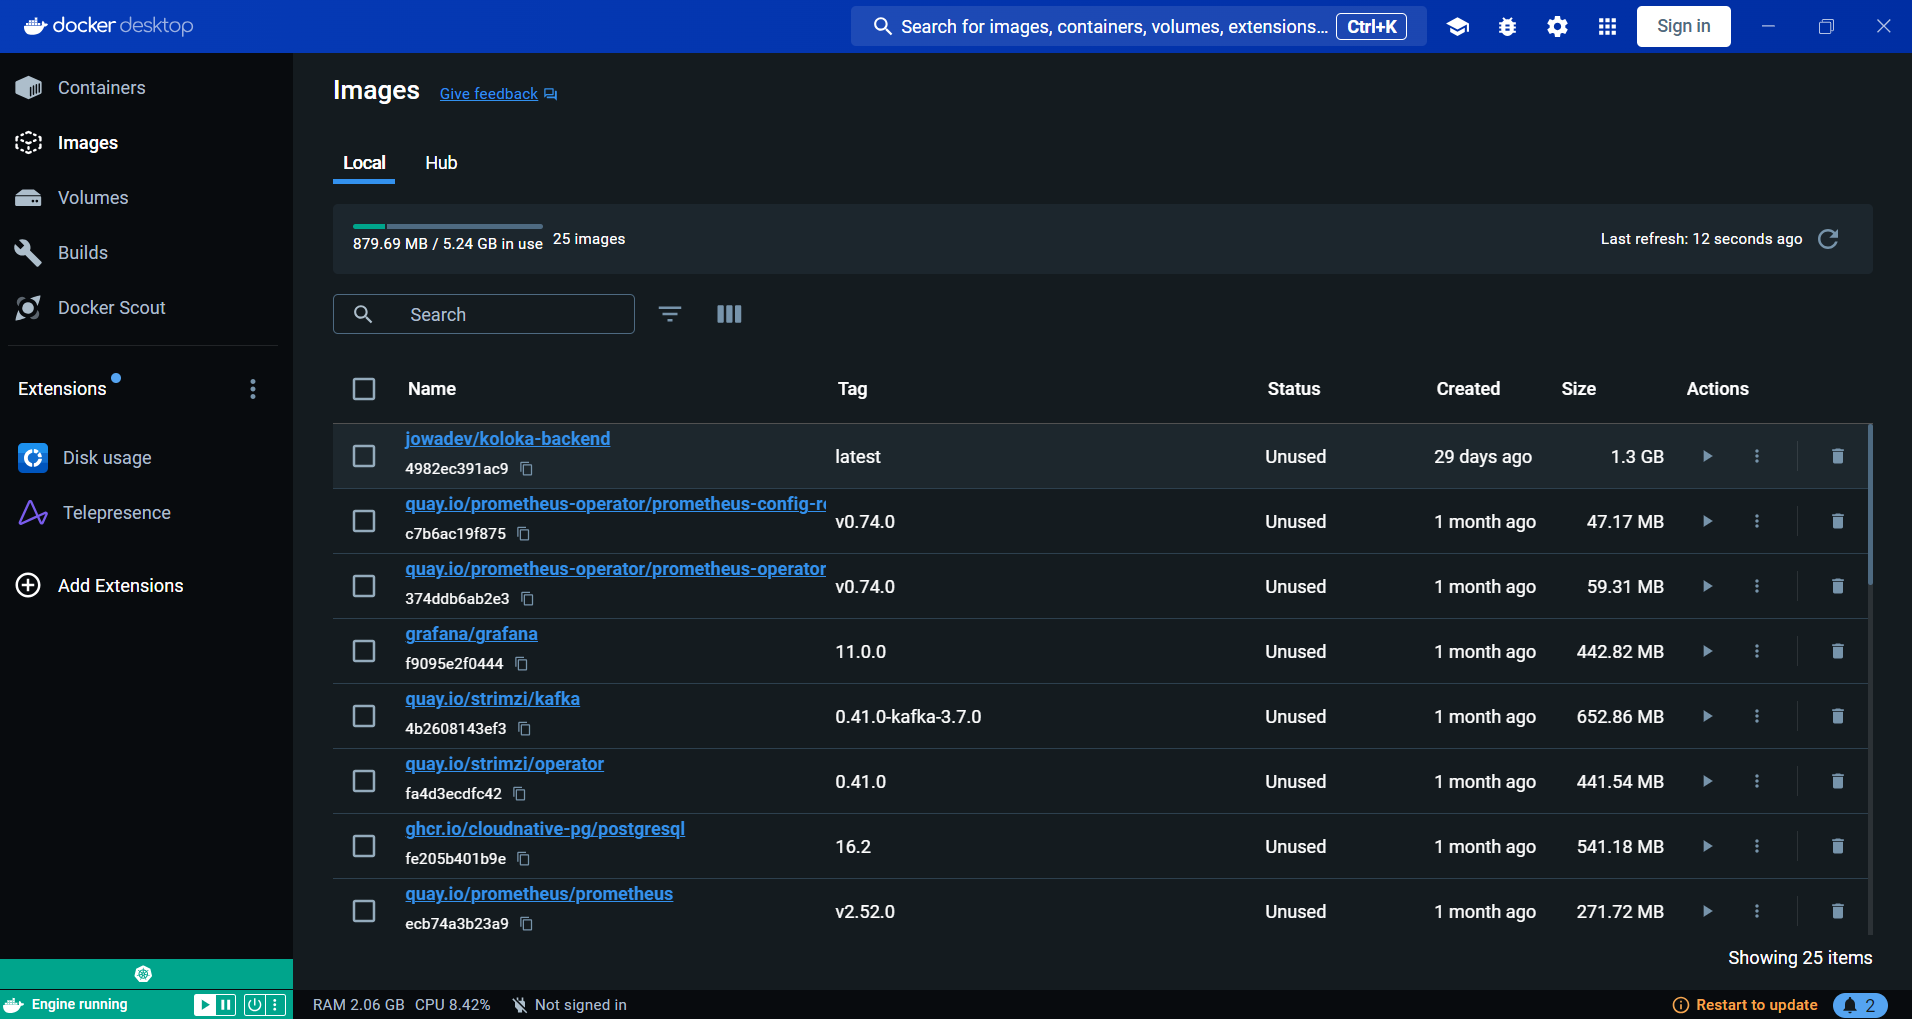The height and width of the screenshot is (1019, 1912).
Task: Open the Learning center icon
Action: coord(1458,27)
